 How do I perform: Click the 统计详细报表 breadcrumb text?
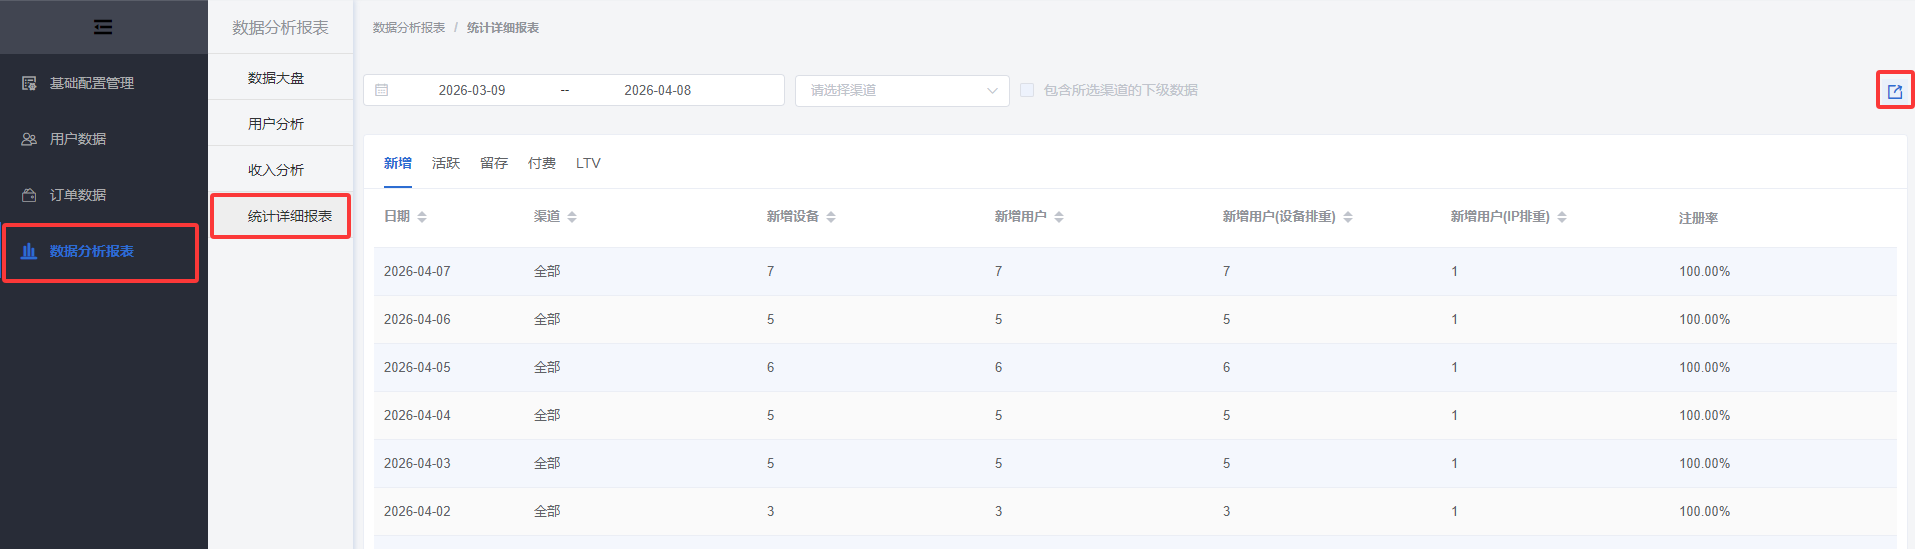click(x=503, y=28)
